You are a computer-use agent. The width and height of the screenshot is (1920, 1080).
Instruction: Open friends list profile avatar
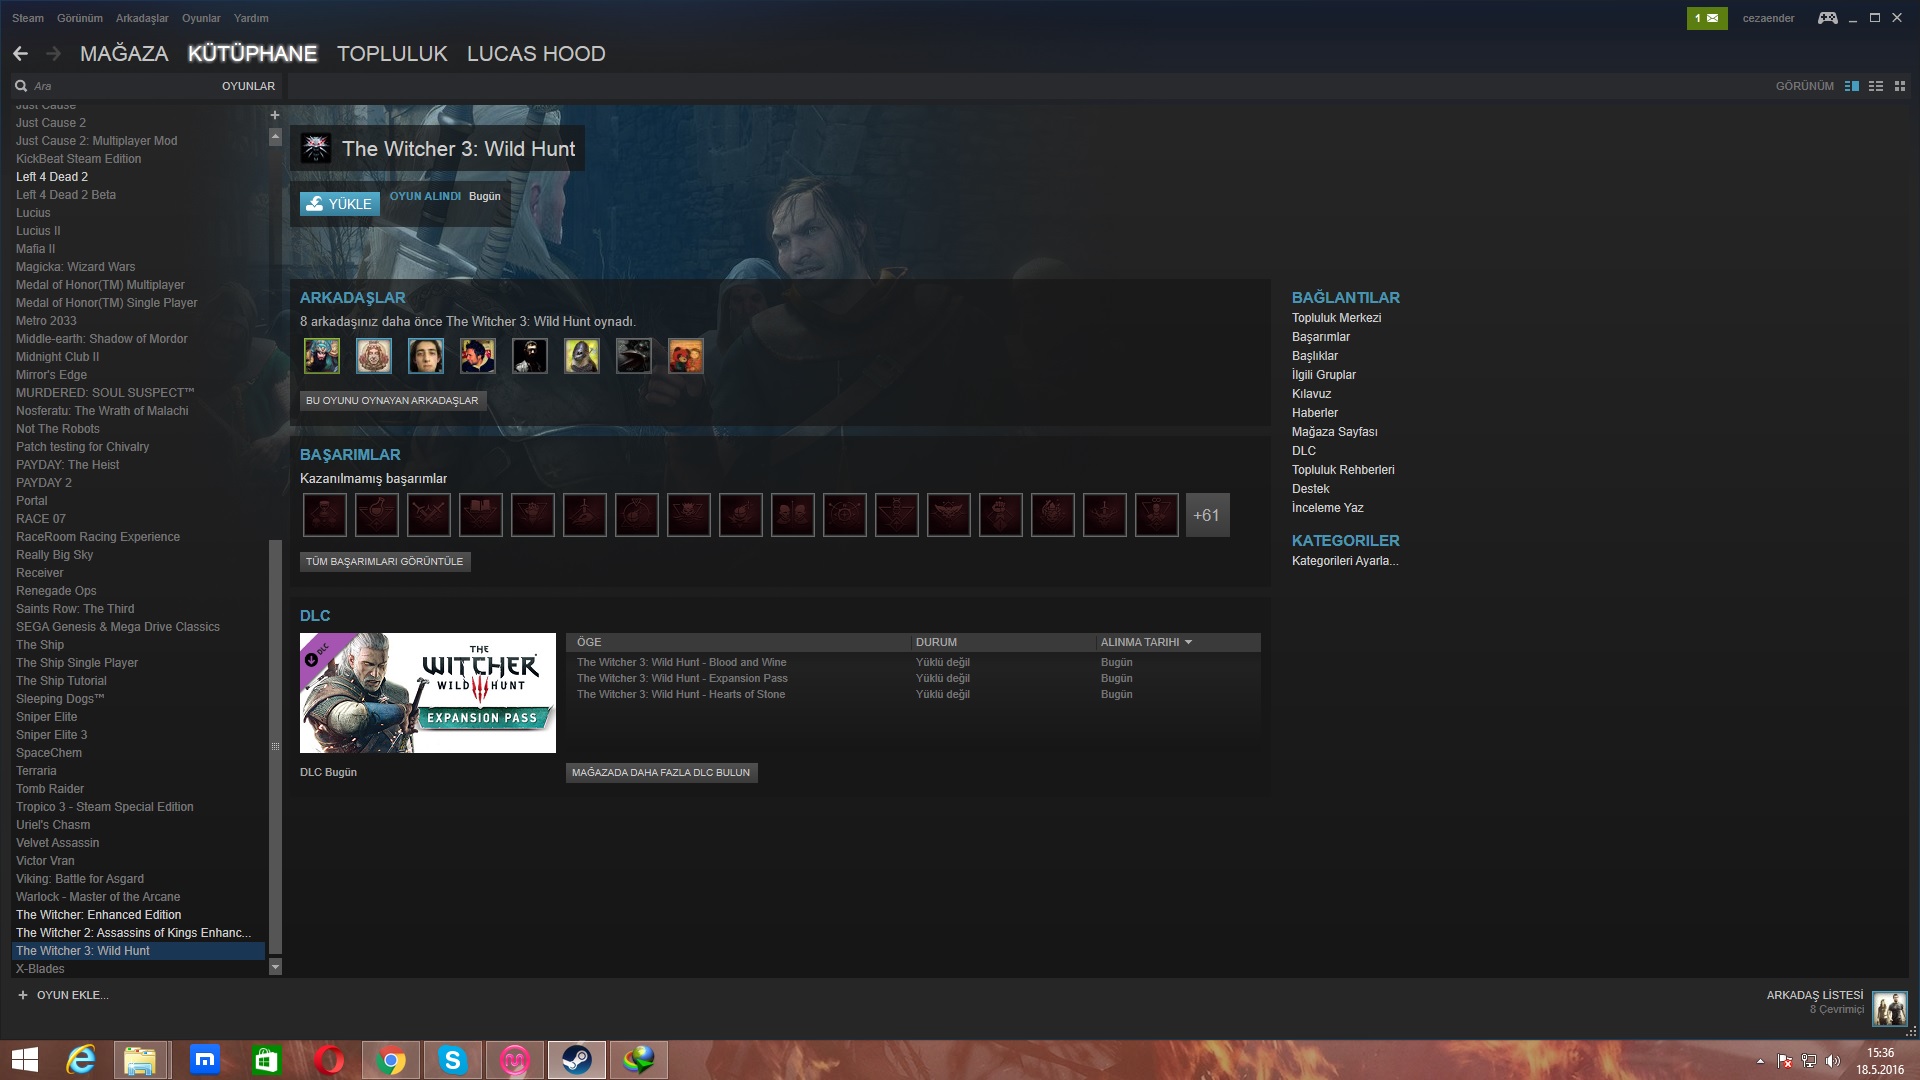(x=1890, y=1008)
